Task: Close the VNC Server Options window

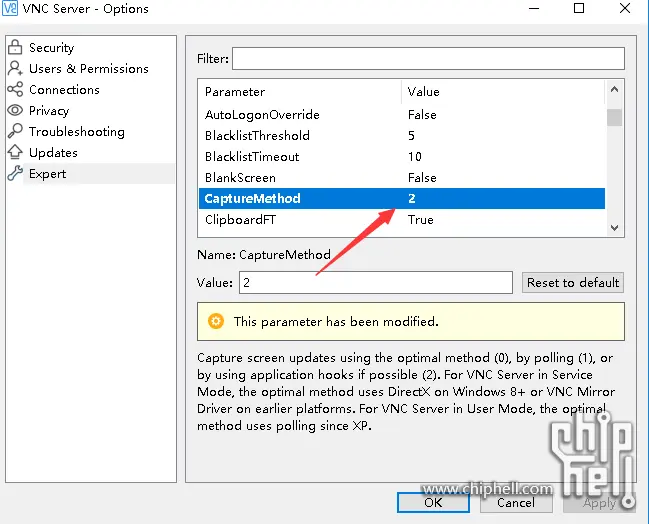Action: coord(625,8)
